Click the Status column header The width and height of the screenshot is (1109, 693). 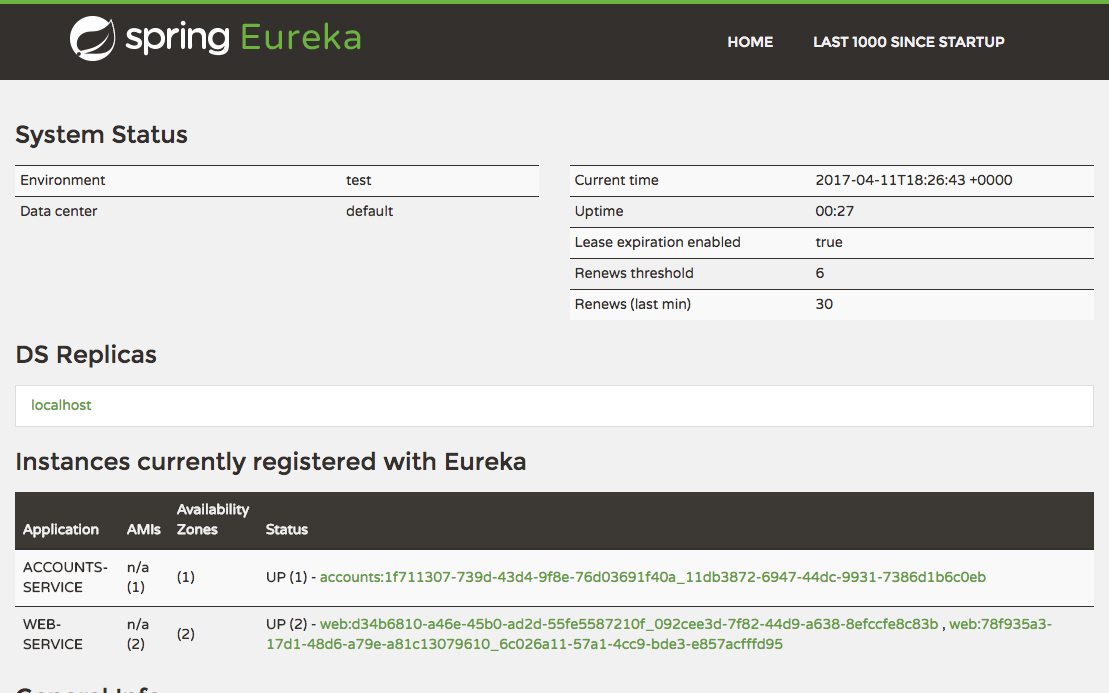[286, 530]
